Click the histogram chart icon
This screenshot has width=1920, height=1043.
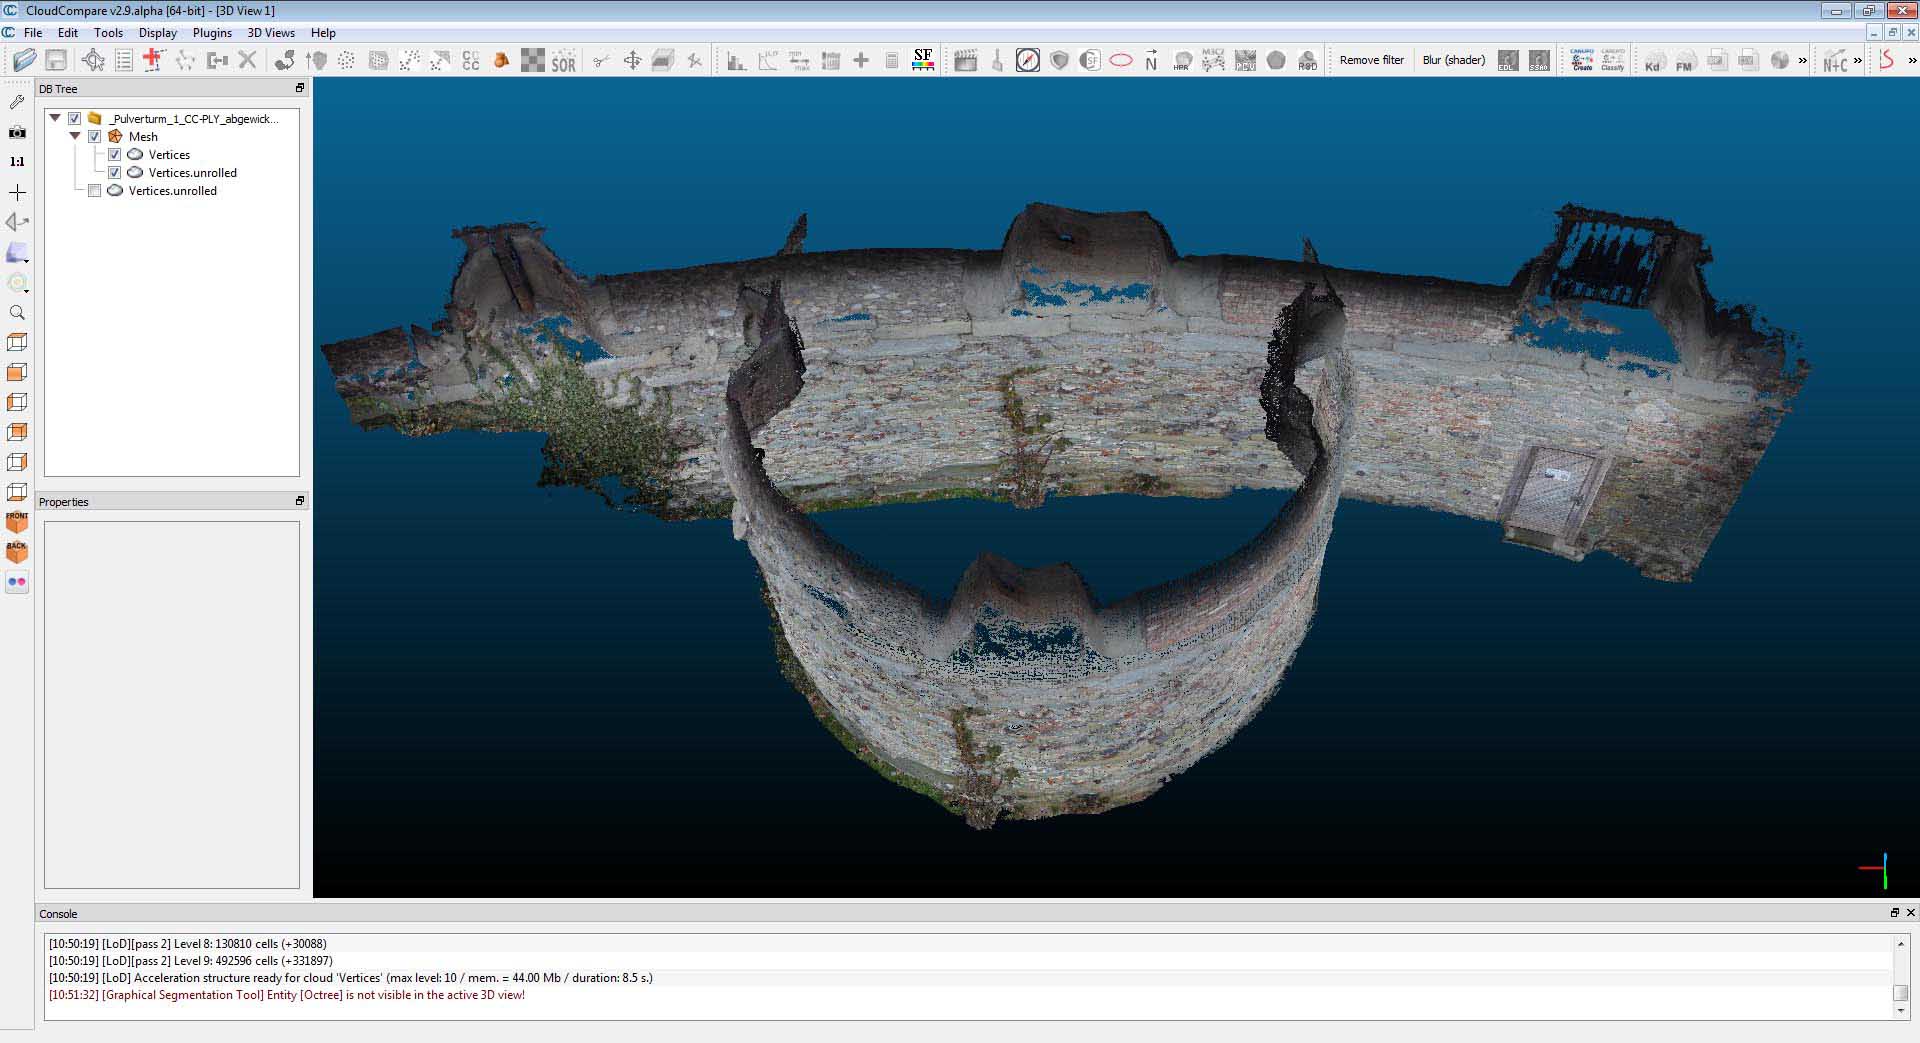click(736, 61)
